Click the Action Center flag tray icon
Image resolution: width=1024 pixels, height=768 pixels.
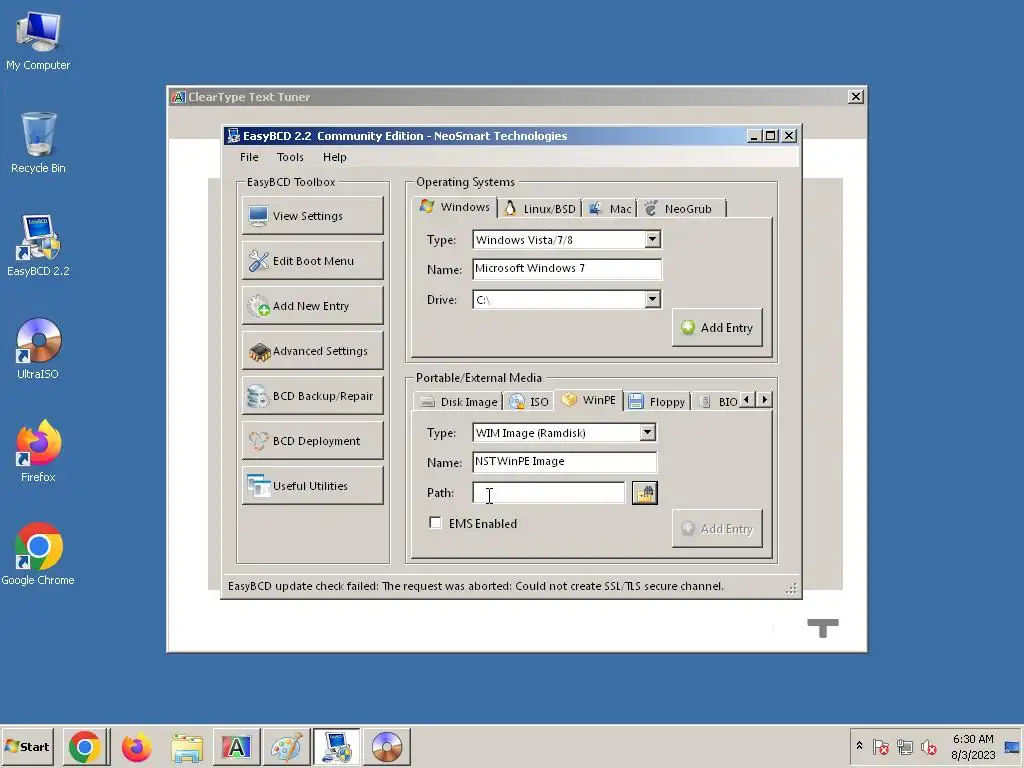click(880, 746)
